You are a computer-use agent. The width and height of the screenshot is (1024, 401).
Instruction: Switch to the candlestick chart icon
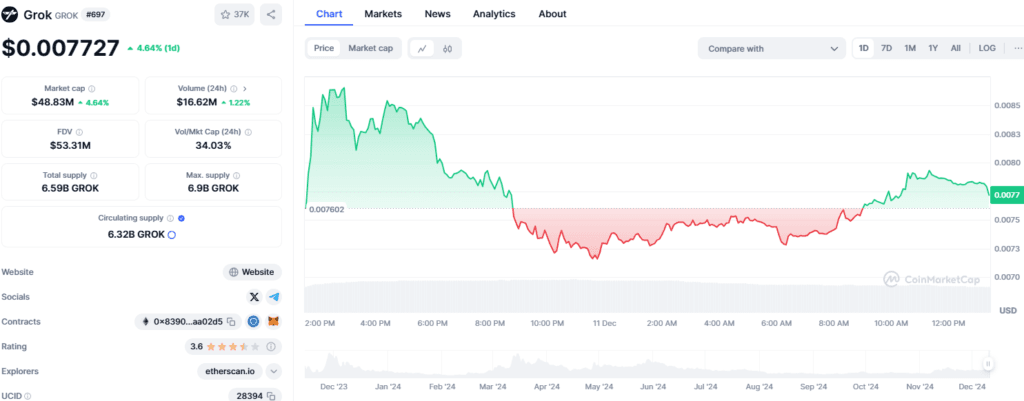pyautogui.click(x=447, y=48)
